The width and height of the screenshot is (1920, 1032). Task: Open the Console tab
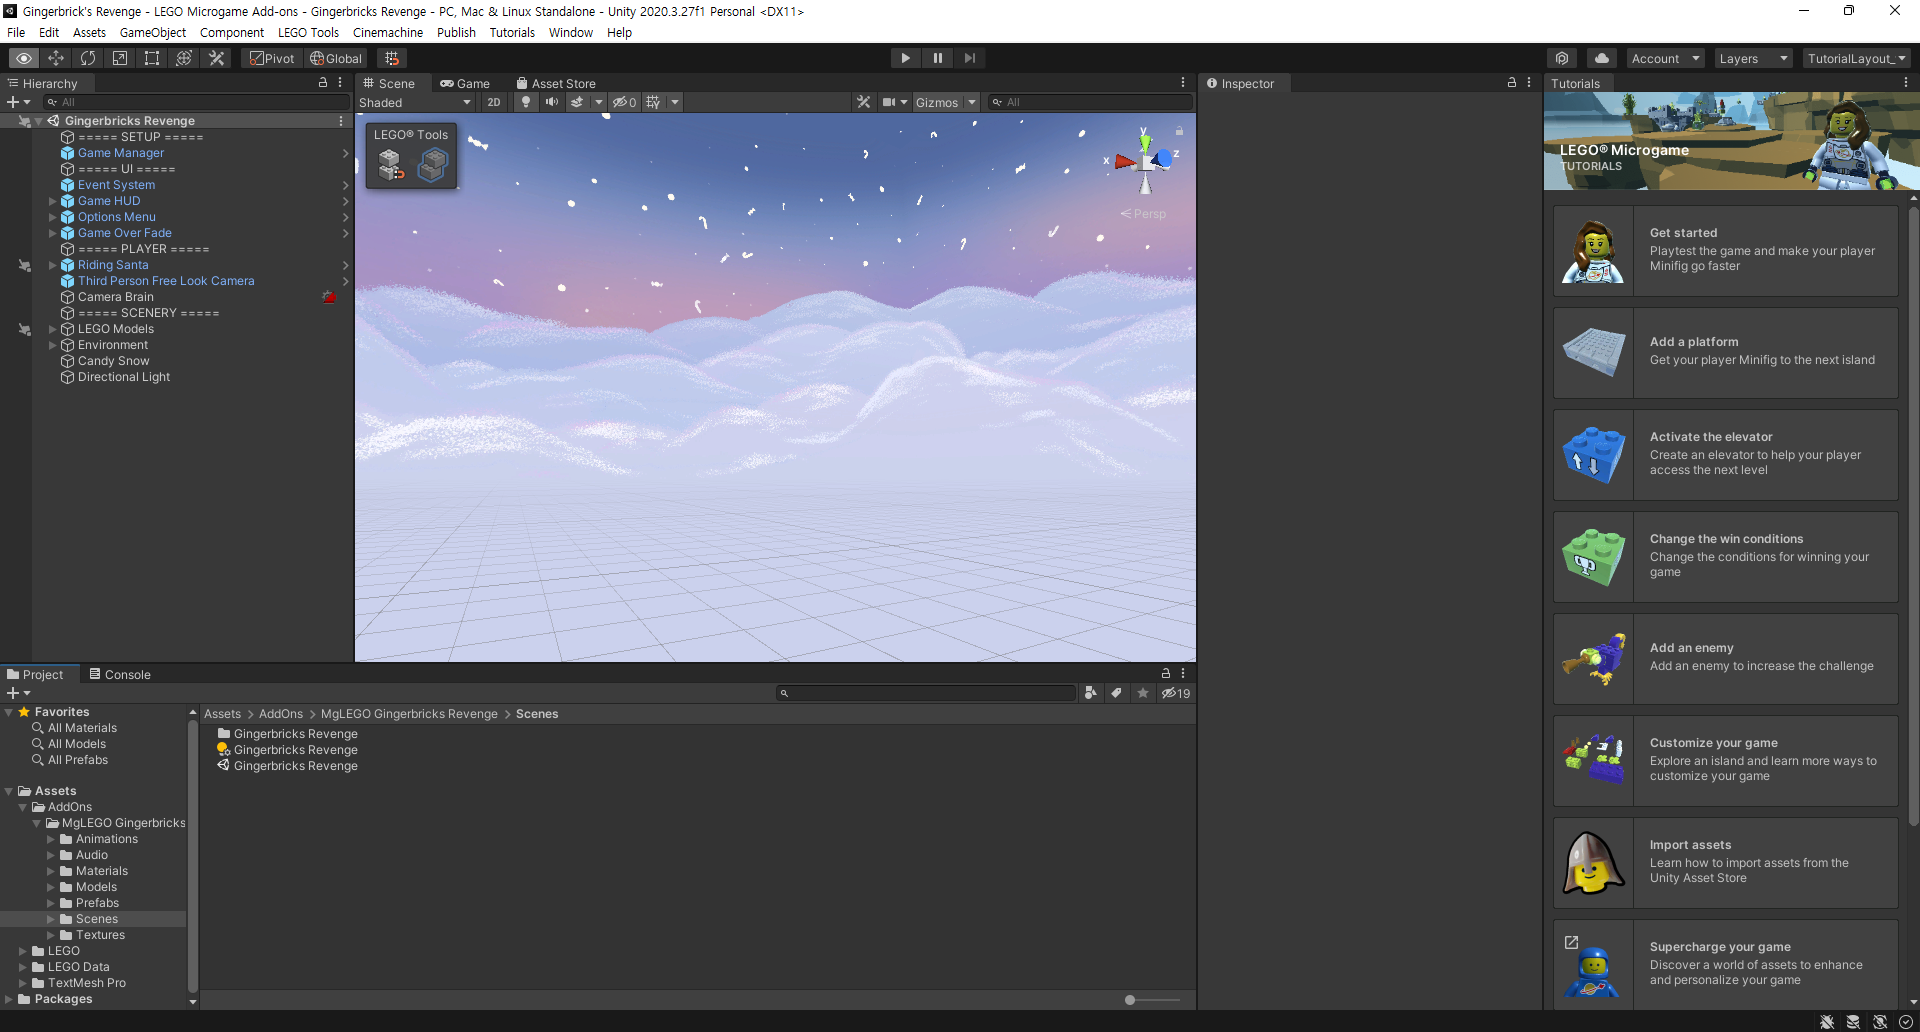(x=120, y=675)
